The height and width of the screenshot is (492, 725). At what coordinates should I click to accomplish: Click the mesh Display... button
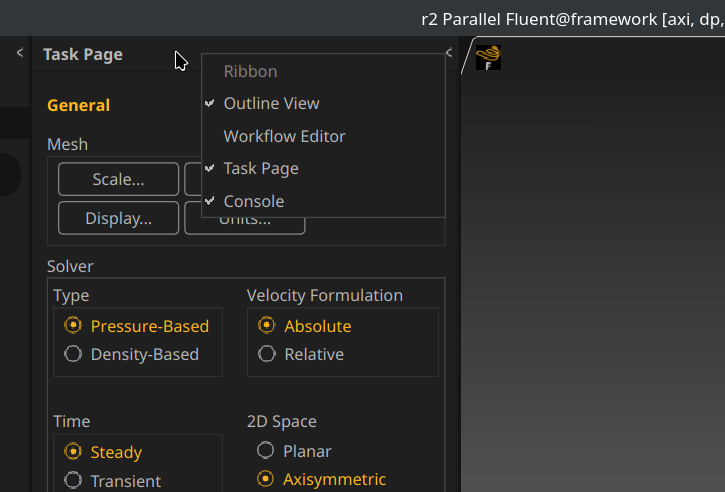[118, 218]
